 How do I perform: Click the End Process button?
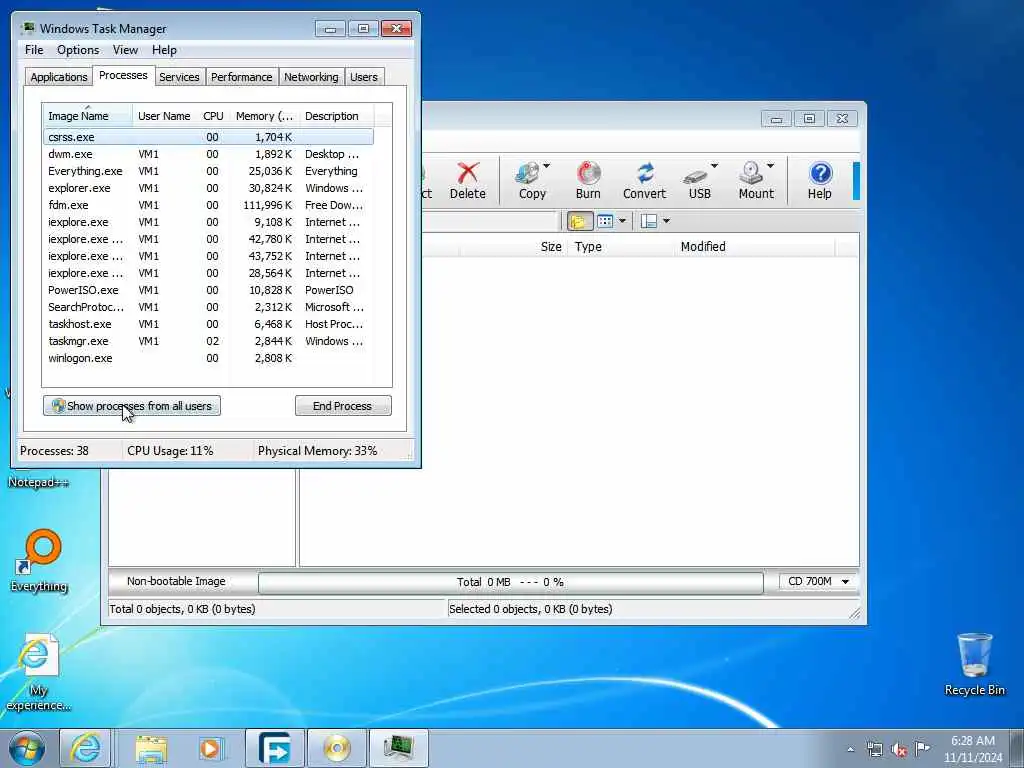click(x=343, y=406)
